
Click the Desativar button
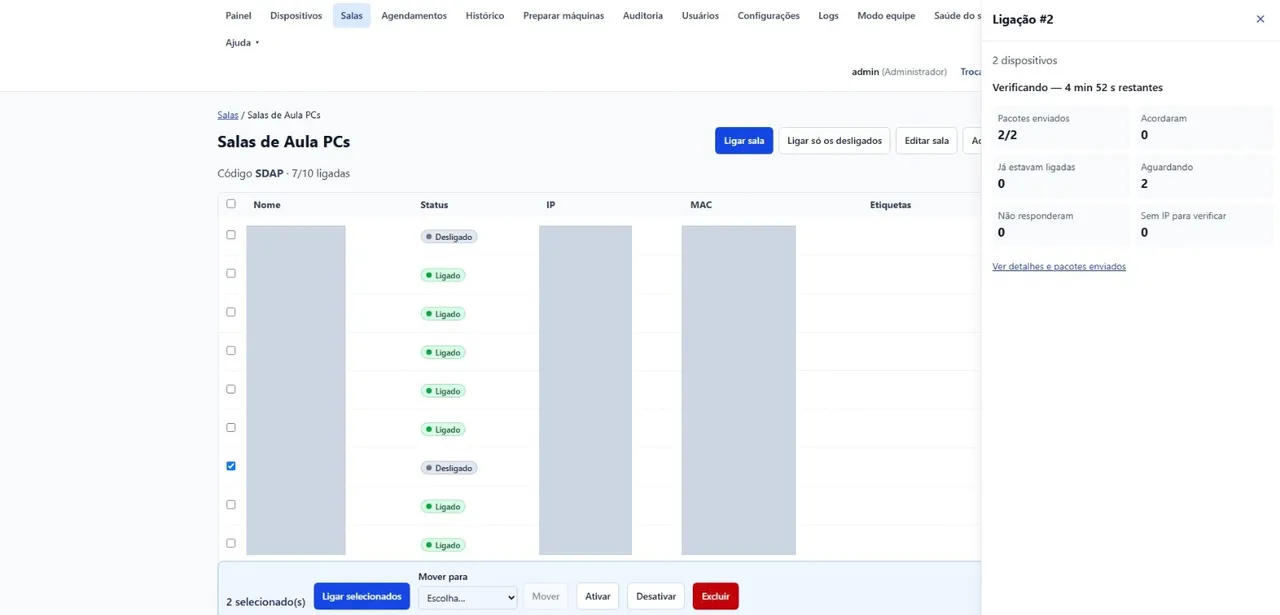point(656,596)
